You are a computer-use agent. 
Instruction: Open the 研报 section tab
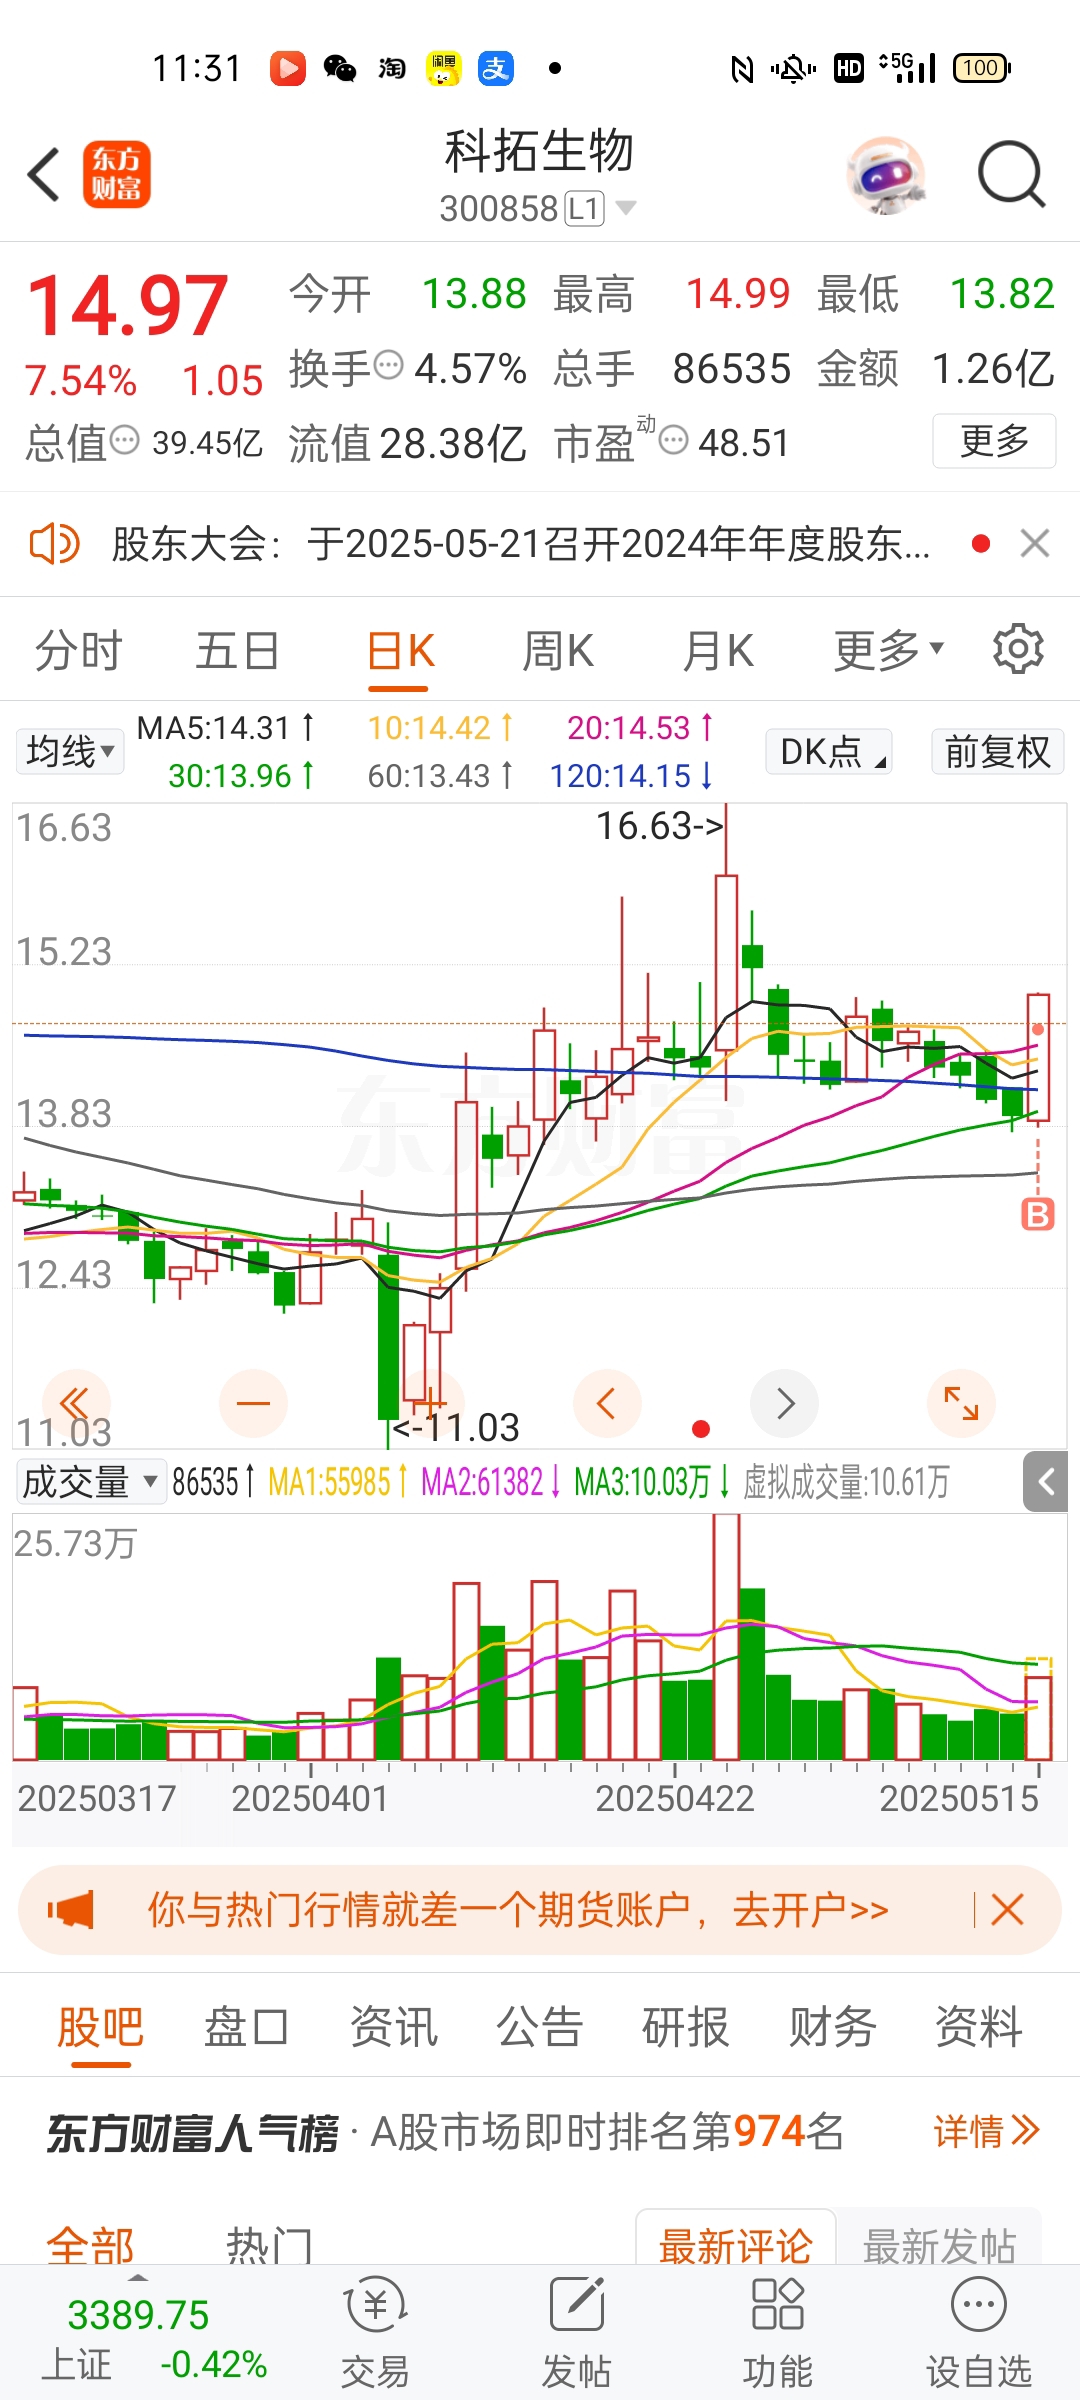685,2028
